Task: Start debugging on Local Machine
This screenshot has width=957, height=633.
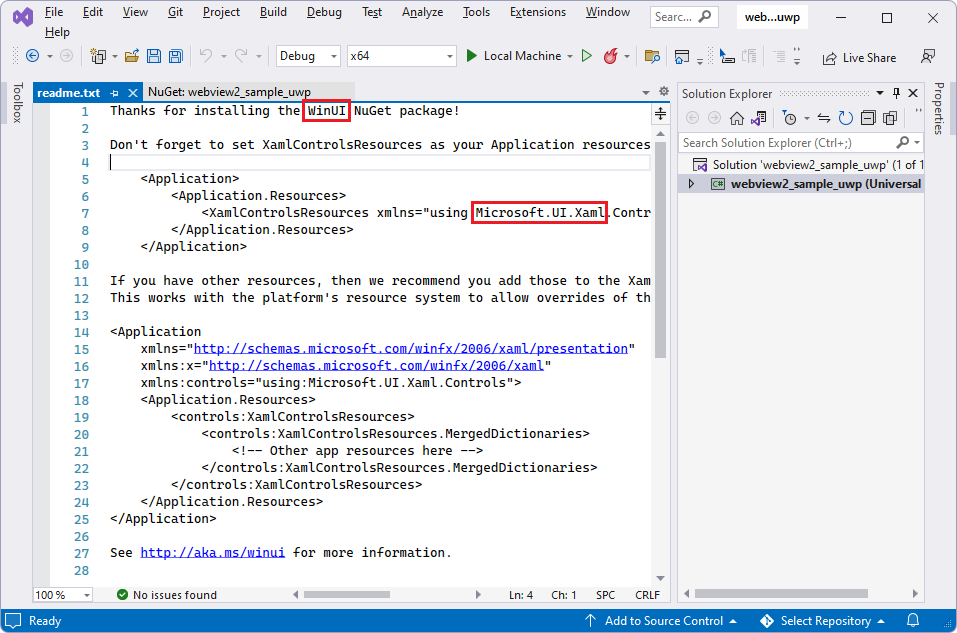Action: tap(519, 56)
